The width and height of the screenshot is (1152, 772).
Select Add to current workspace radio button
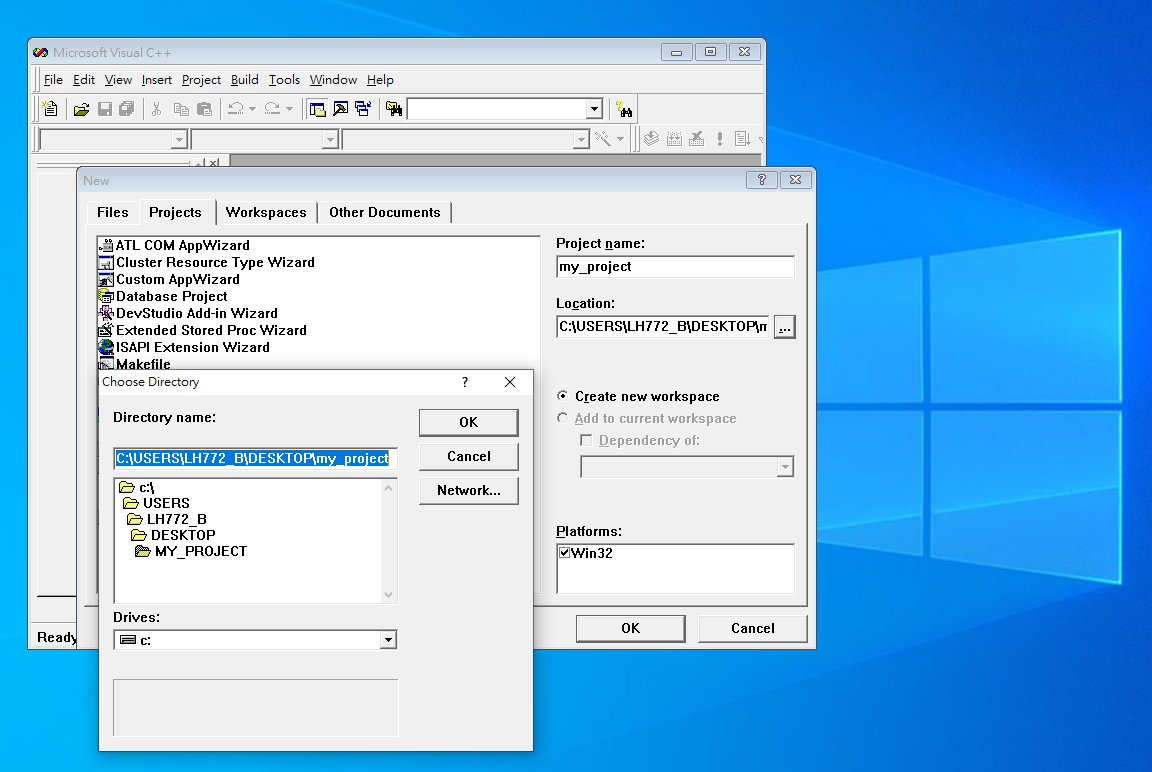coord(563,418)
